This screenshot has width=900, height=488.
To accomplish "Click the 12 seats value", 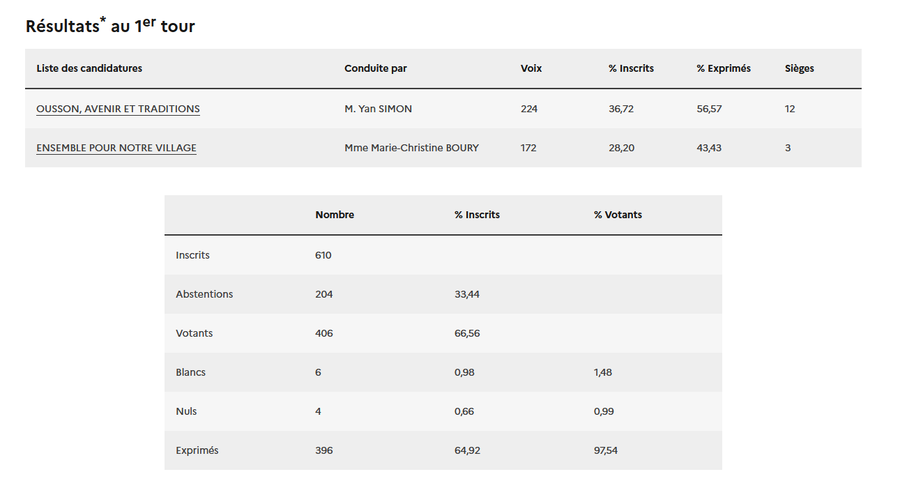I will point(790,109).
